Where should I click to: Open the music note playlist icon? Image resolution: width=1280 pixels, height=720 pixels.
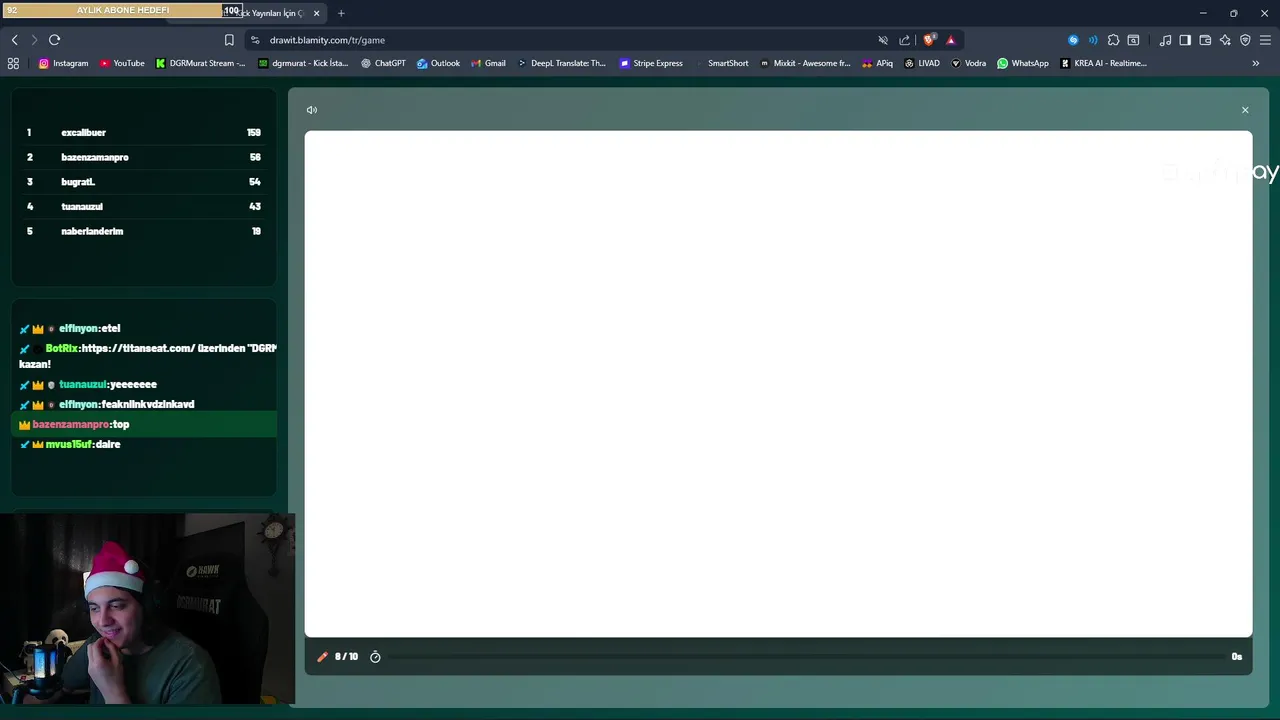pyautogui.click(x=1166, y=40)
